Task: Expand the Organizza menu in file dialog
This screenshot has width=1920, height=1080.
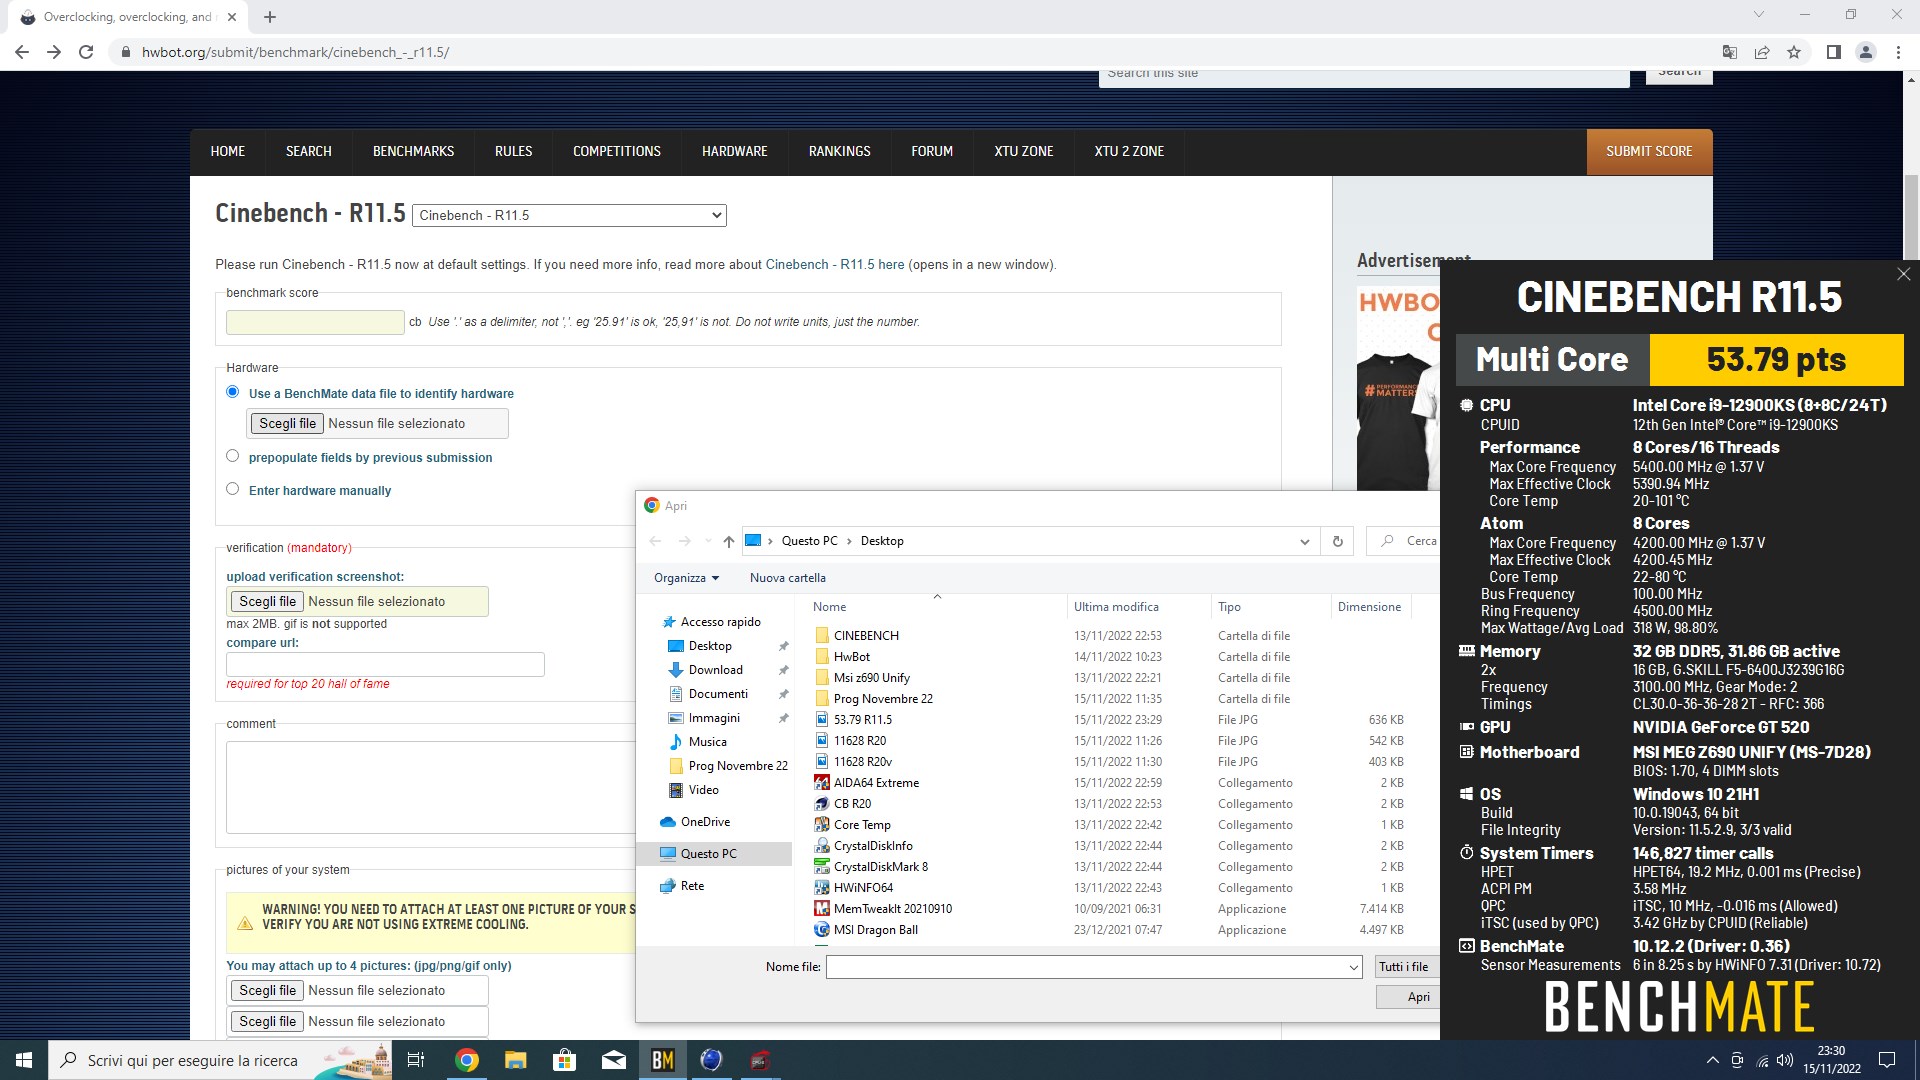Action: (686, 578)
